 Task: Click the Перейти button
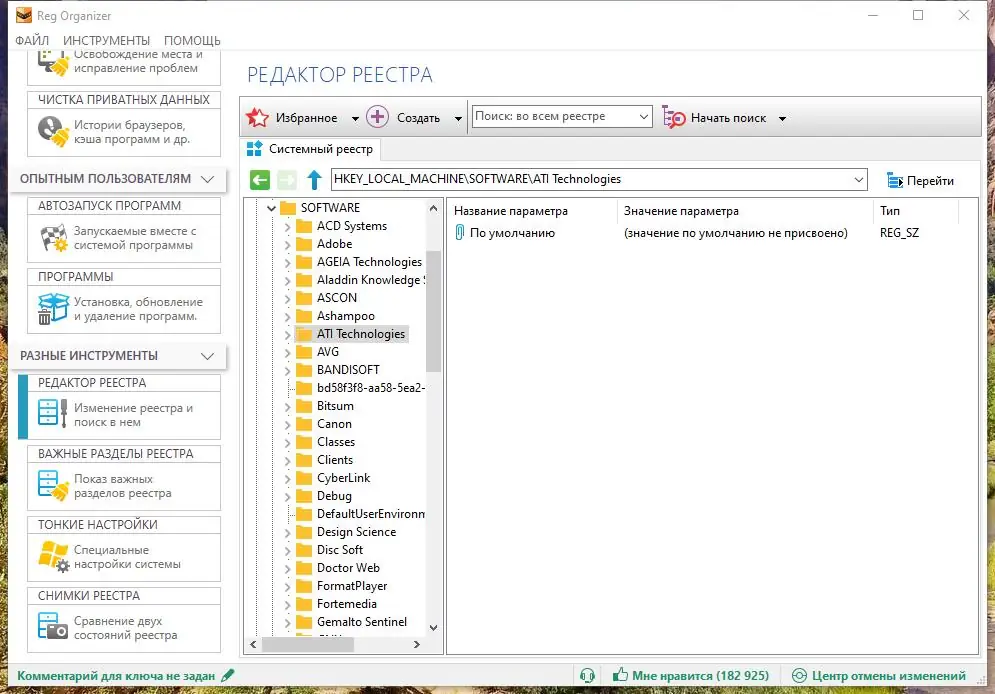(920, 181)
